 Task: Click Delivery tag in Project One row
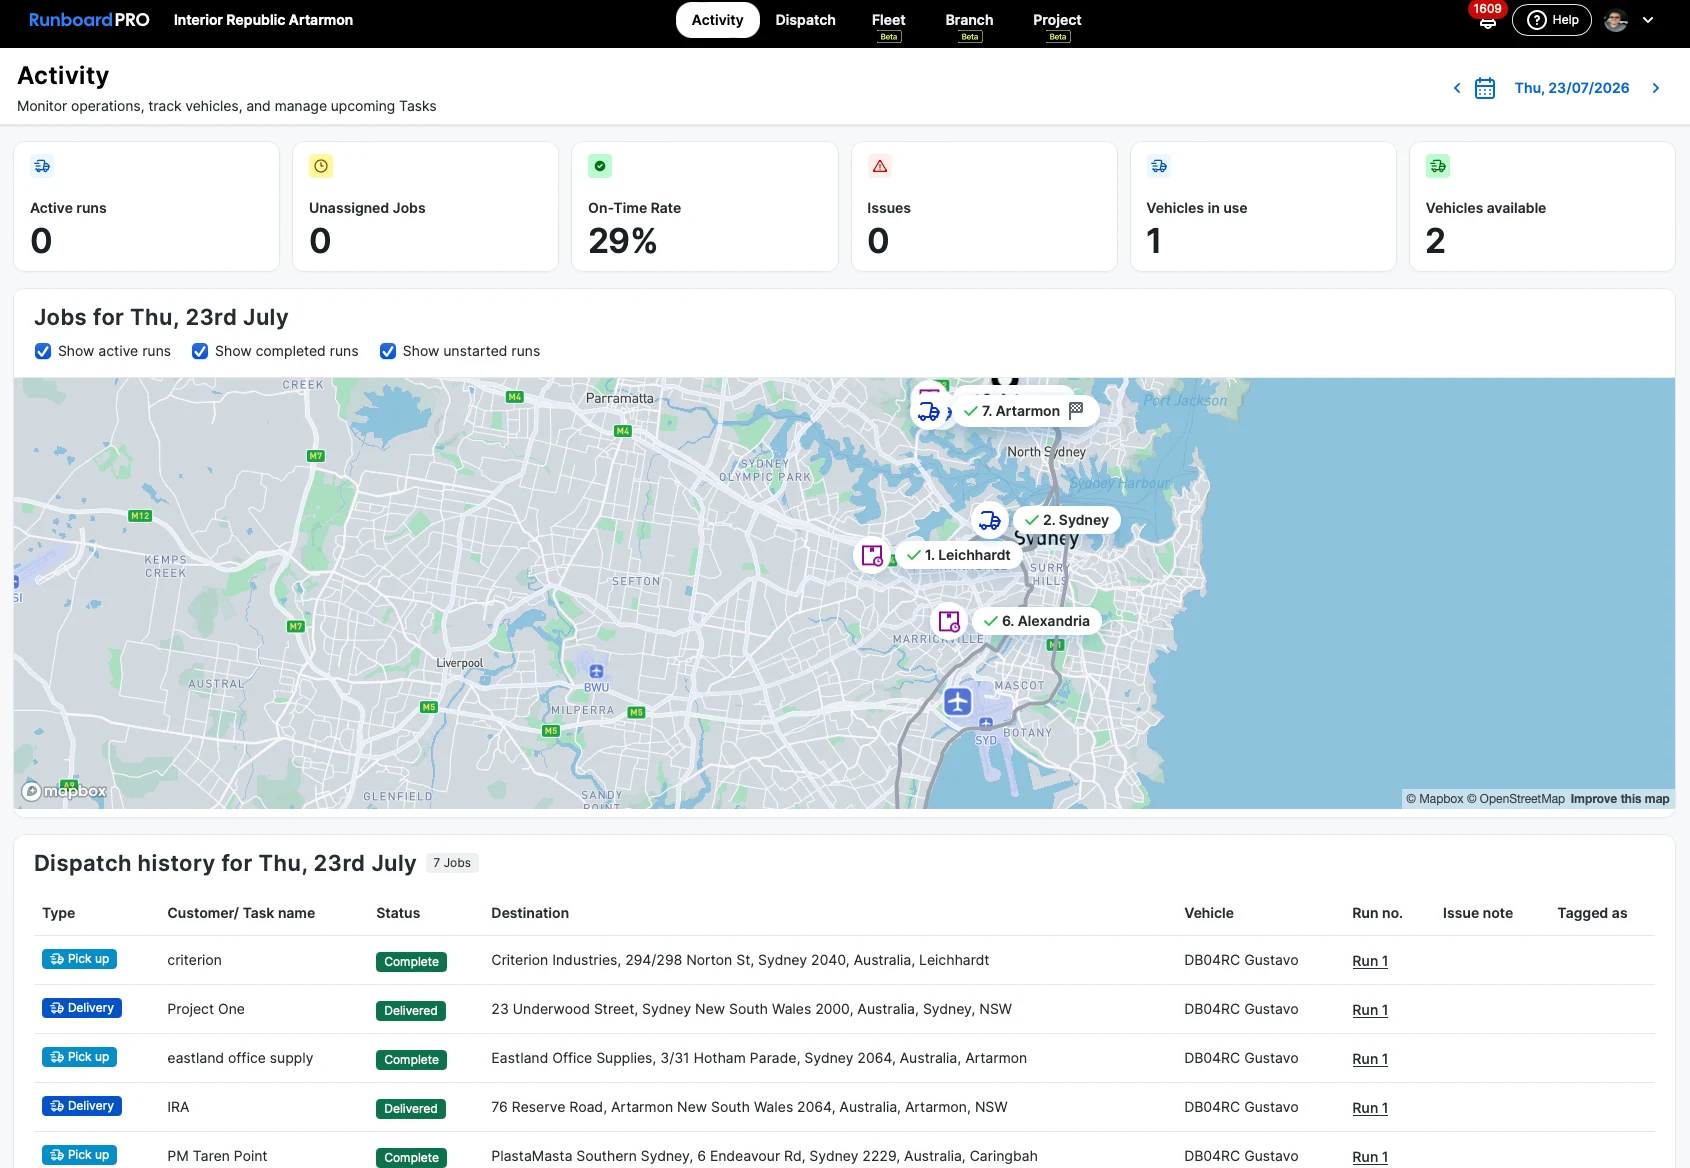tap(82, 1008)
